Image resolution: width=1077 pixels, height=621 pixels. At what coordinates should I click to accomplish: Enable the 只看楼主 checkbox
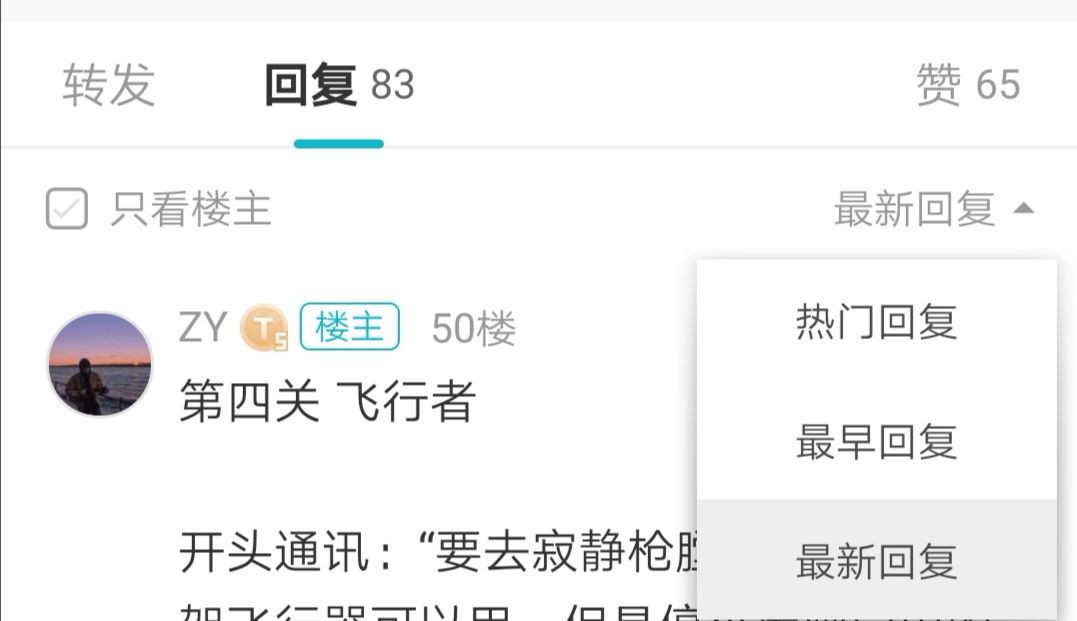[67, 208]
